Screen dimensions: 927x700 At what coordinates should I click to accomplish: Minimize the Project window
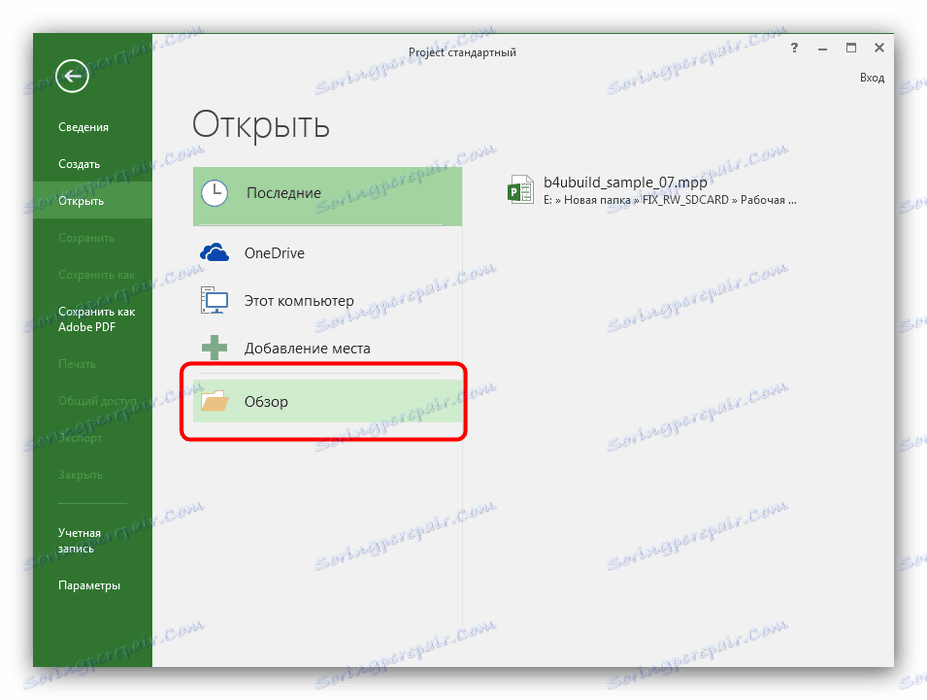click(822, 48)
